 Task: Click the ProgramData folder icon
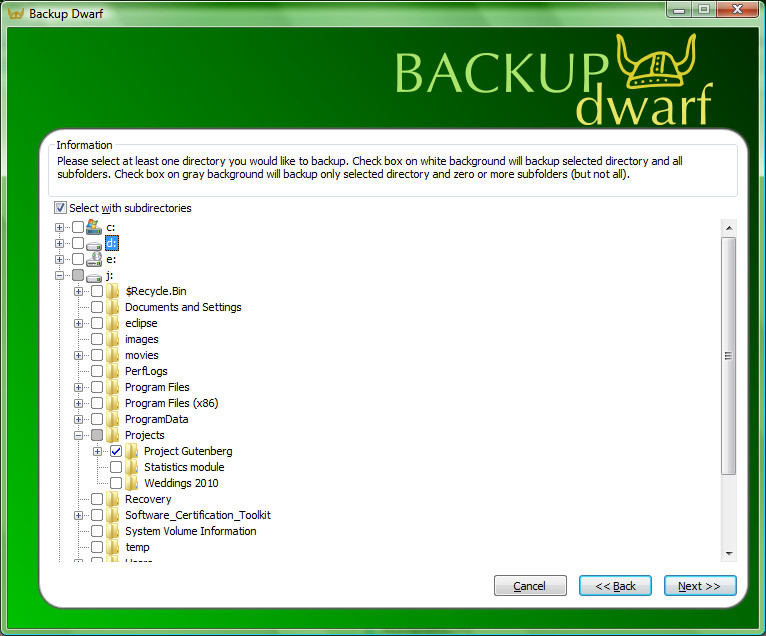click(113, 419)
